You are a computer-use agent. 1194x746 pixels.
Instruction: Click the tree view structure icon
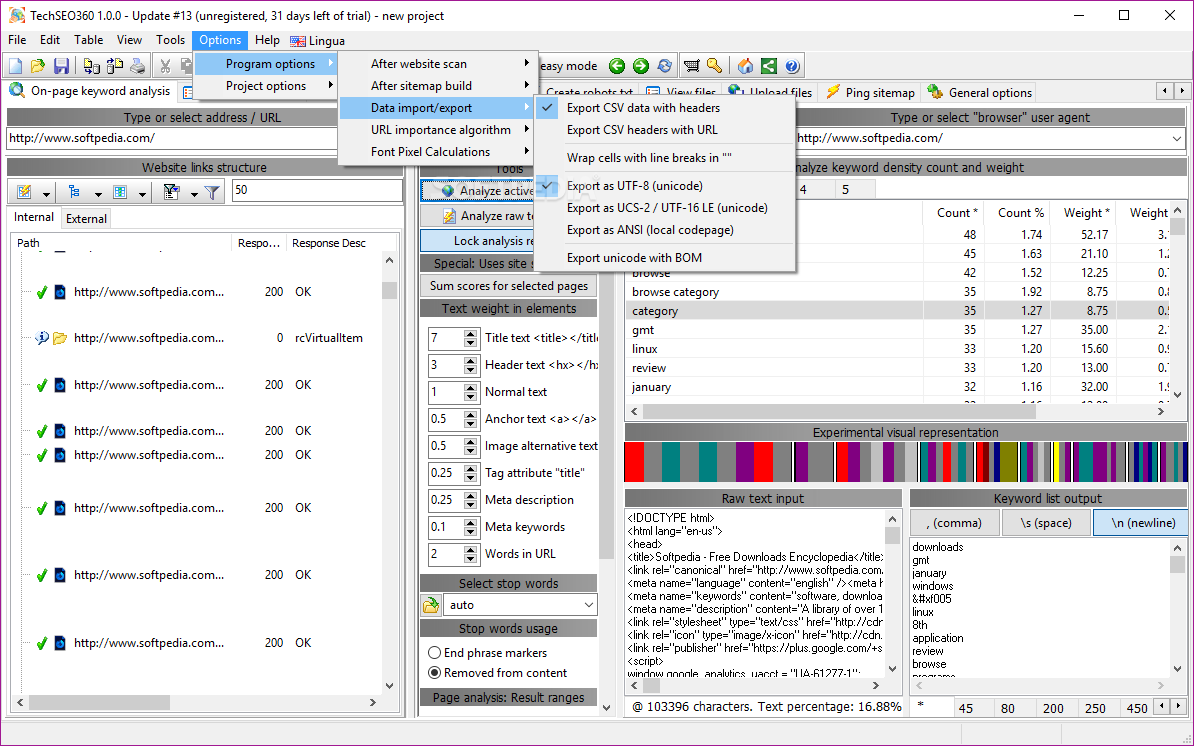pyautogui.click(x=74, y=192)
